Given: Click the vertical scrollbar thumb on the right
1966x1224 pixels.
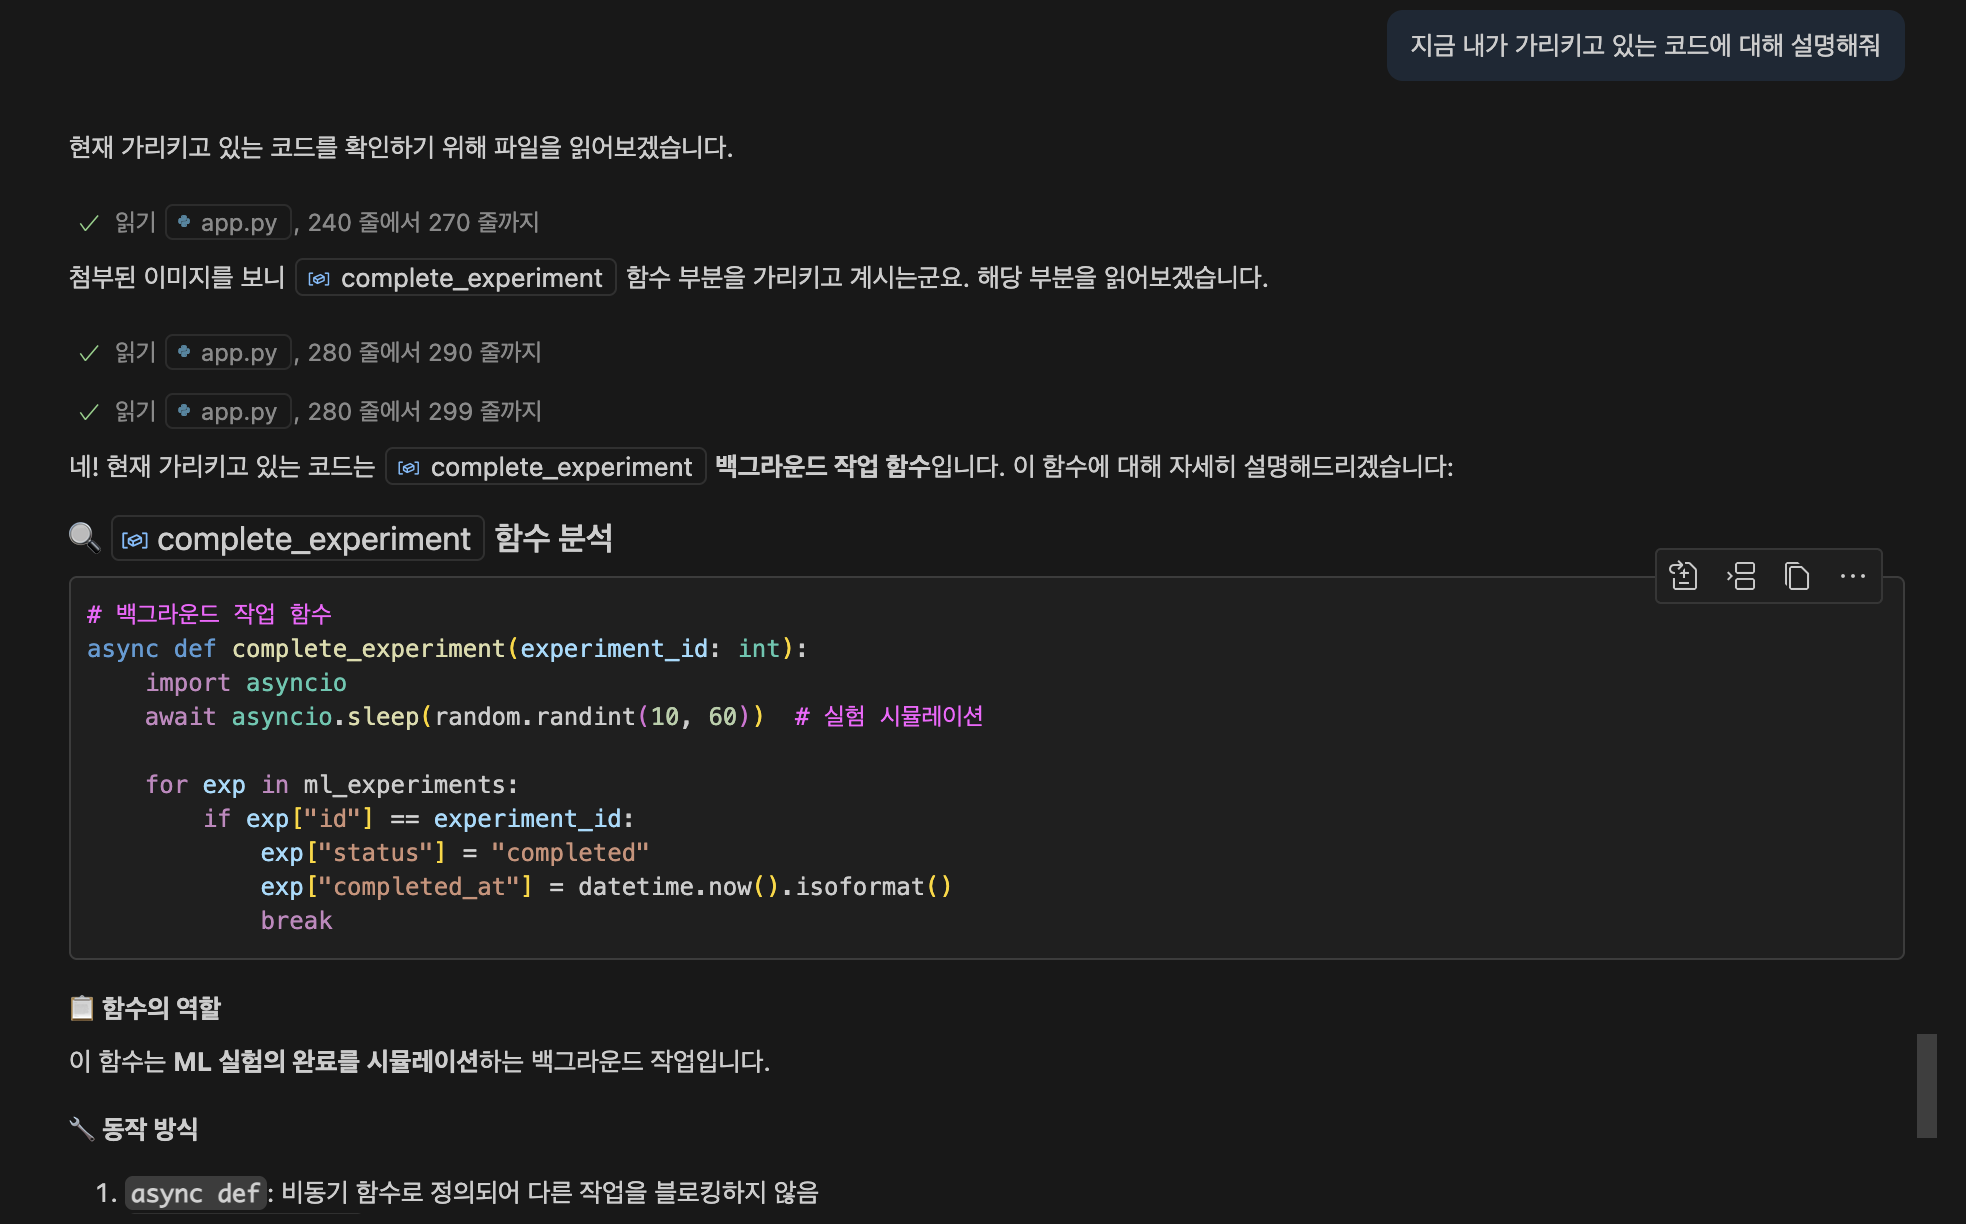Looking at the screenshot, I should [x=1926, y=1085].
